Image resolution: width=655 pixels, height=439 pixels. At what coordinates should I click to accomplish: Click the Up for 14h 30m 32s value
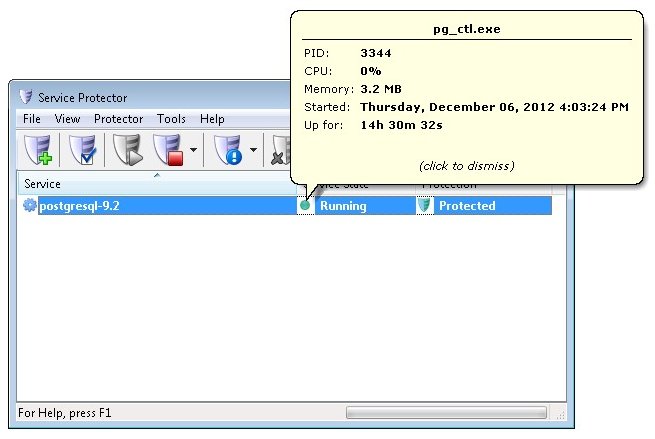tap(401, 125)
